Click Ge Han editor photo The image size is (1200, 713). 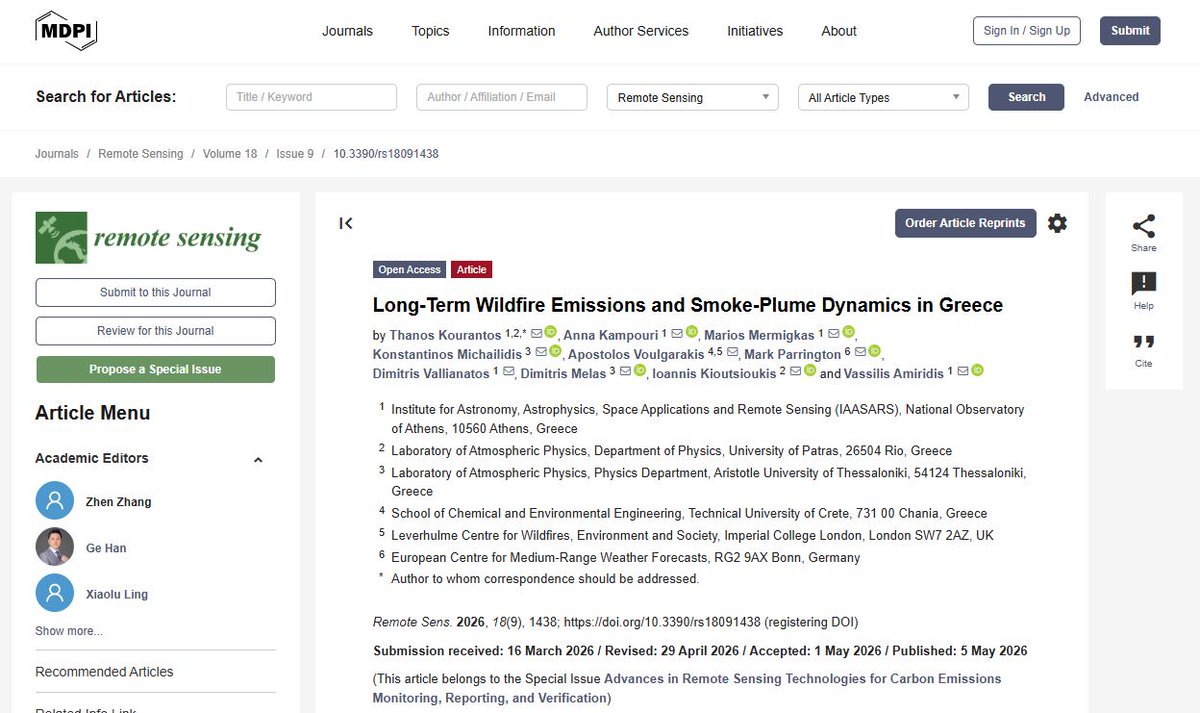(x=54, y=547)
